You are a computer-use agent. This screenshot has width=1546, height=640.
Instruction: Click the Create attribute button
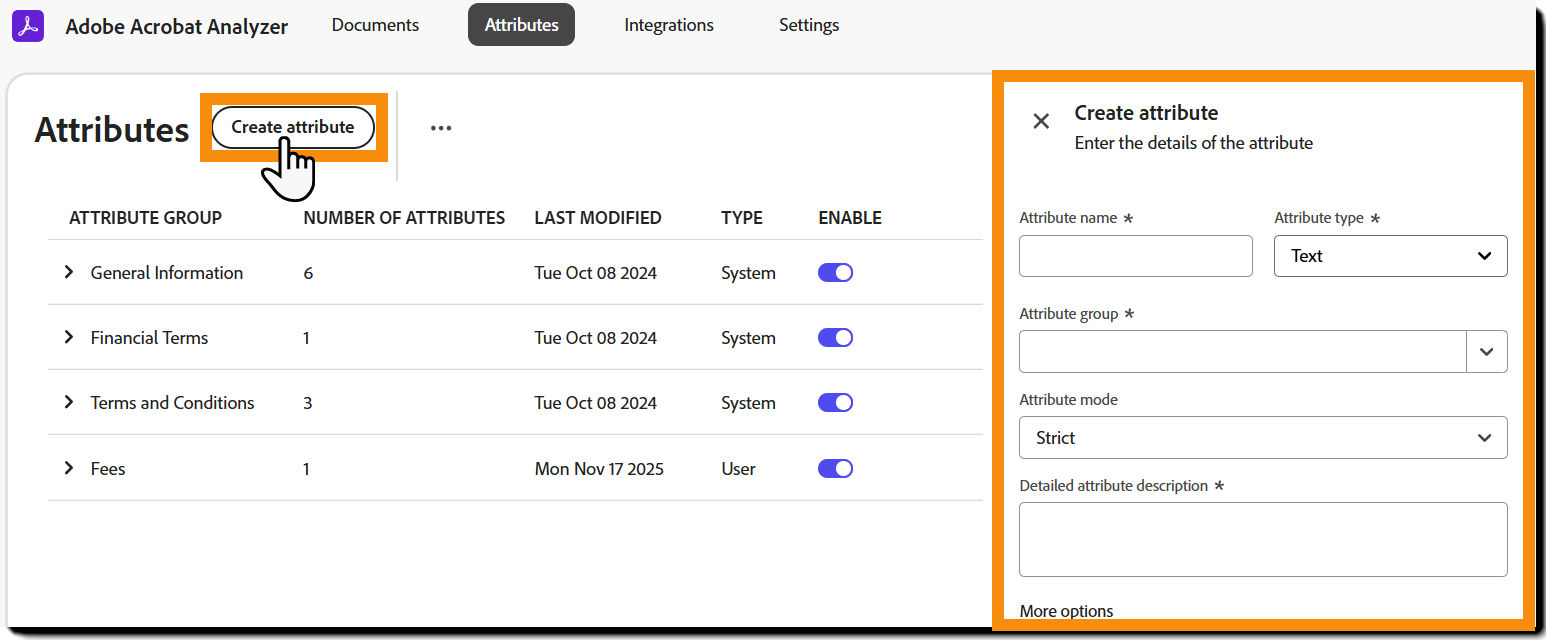pyautogui.click(x=292, y=127)
